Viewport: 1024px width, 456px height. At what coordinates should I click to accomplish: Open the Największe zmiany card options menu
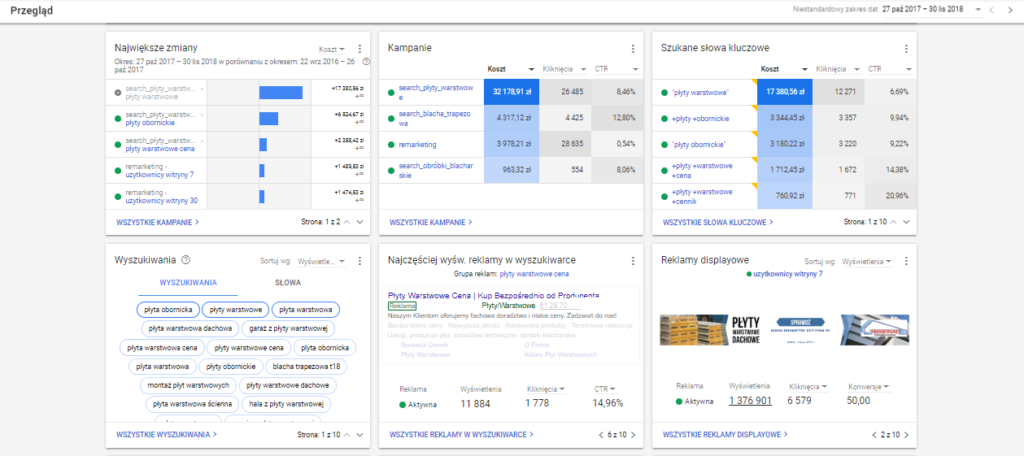click(359, 48)
